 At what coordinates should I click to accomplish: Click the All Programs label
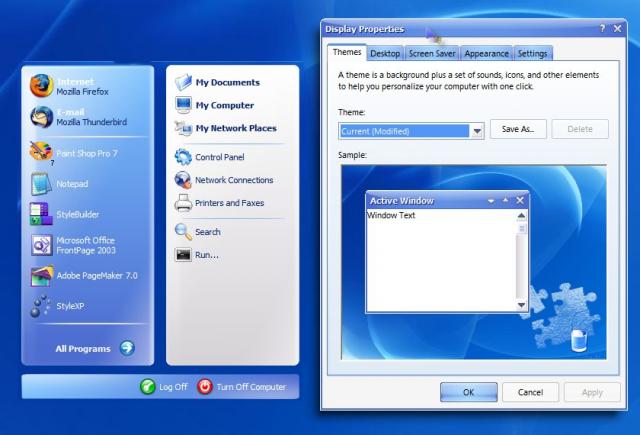(83, 348)
